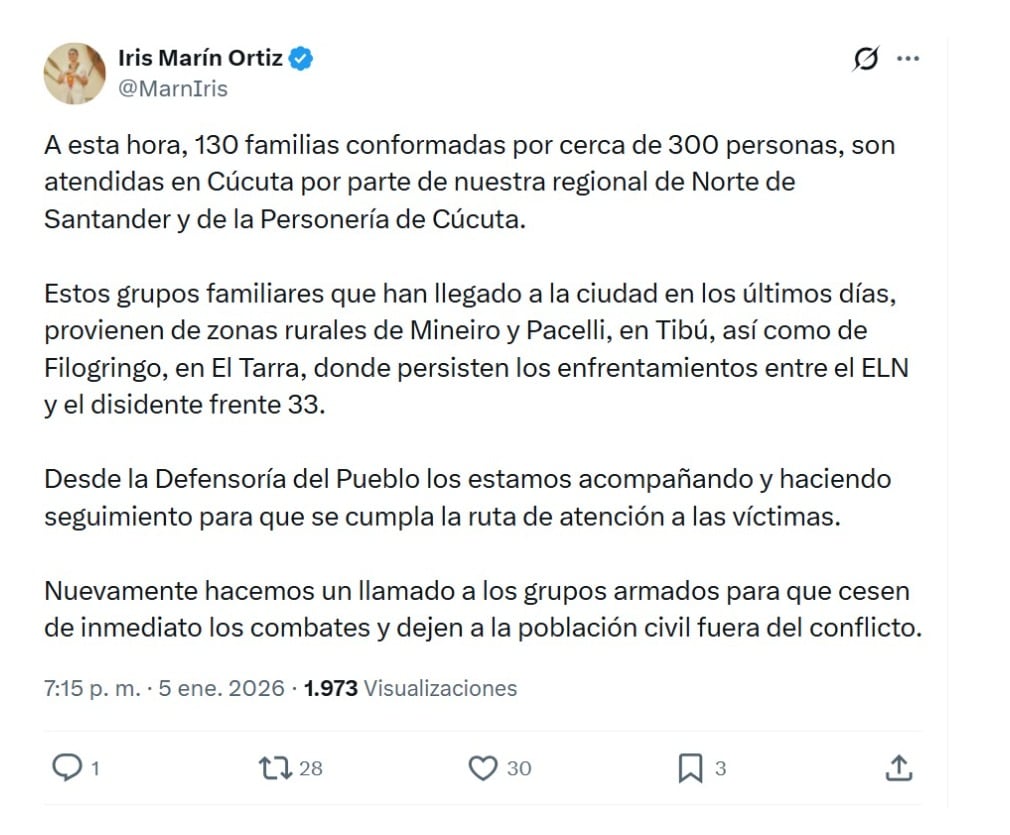This screenshot has width=1010, height=835.
Task: Click the reply bubble icon
Action: pos(65,766)
